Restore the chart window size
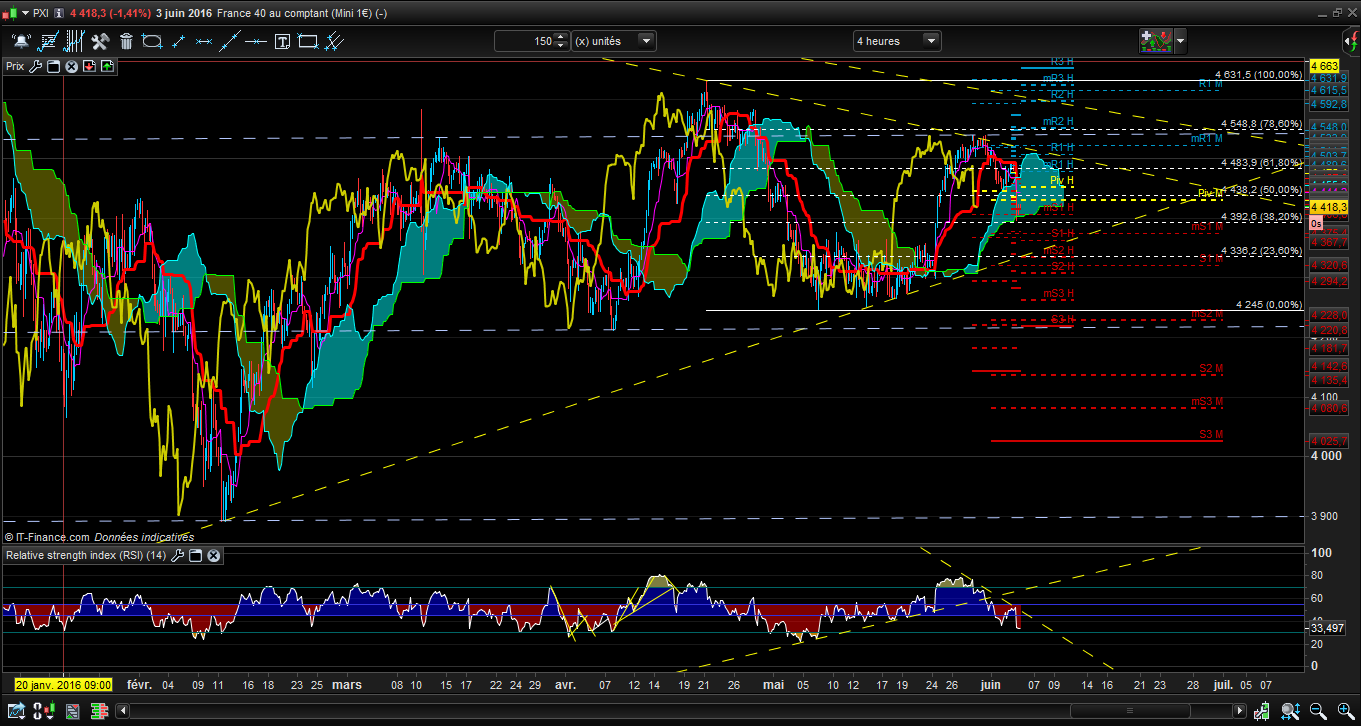This screenshot has width=1361, height=726. point(1335,13)
